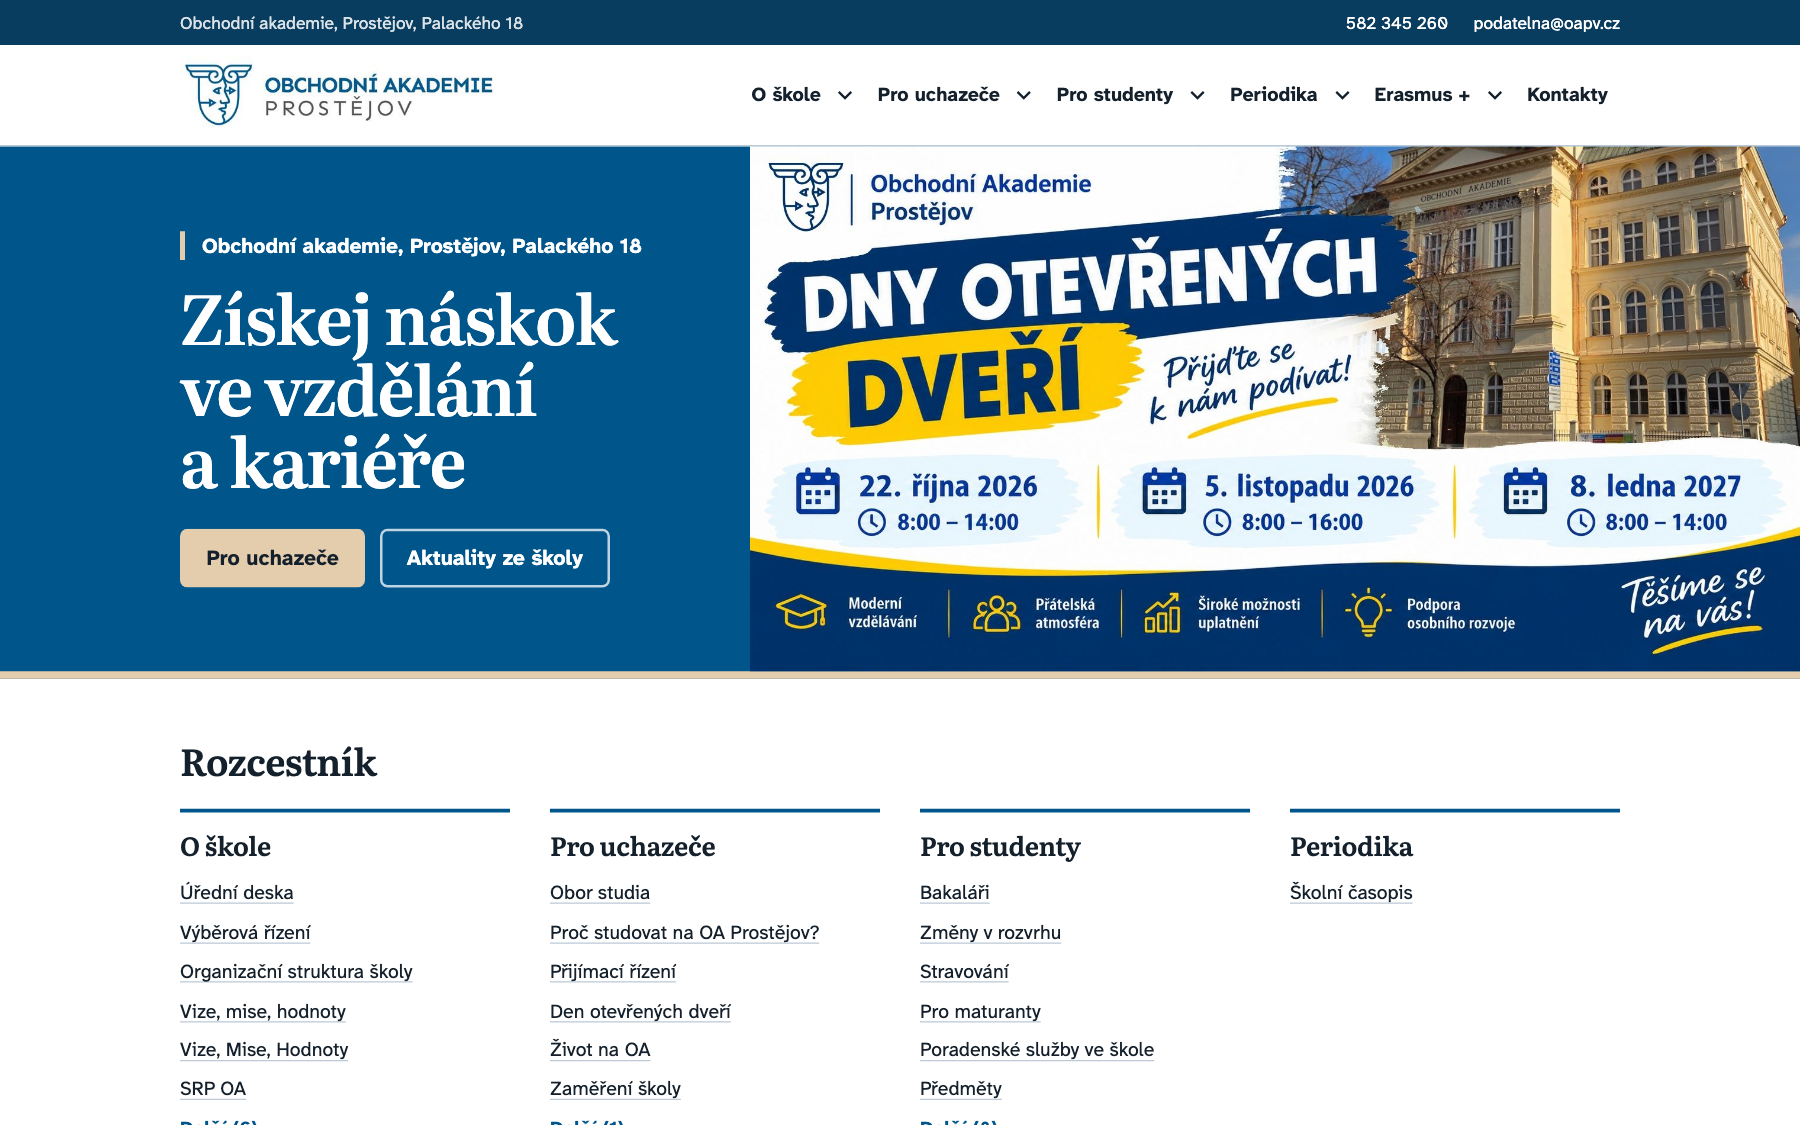Click the clock icon beside 8:00 – 16:00
Screen dimensions: 1800x1125
pos(1217,522)
